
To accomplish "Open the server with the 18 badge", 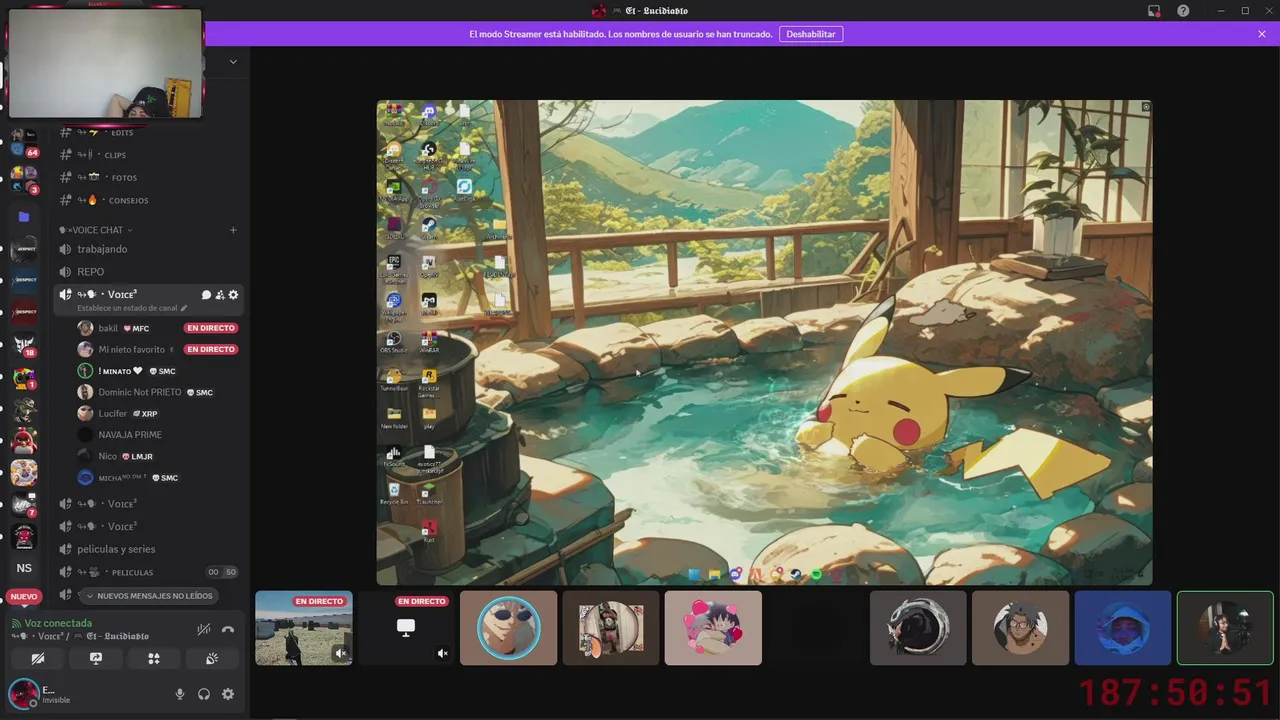I will coord(24,345).
